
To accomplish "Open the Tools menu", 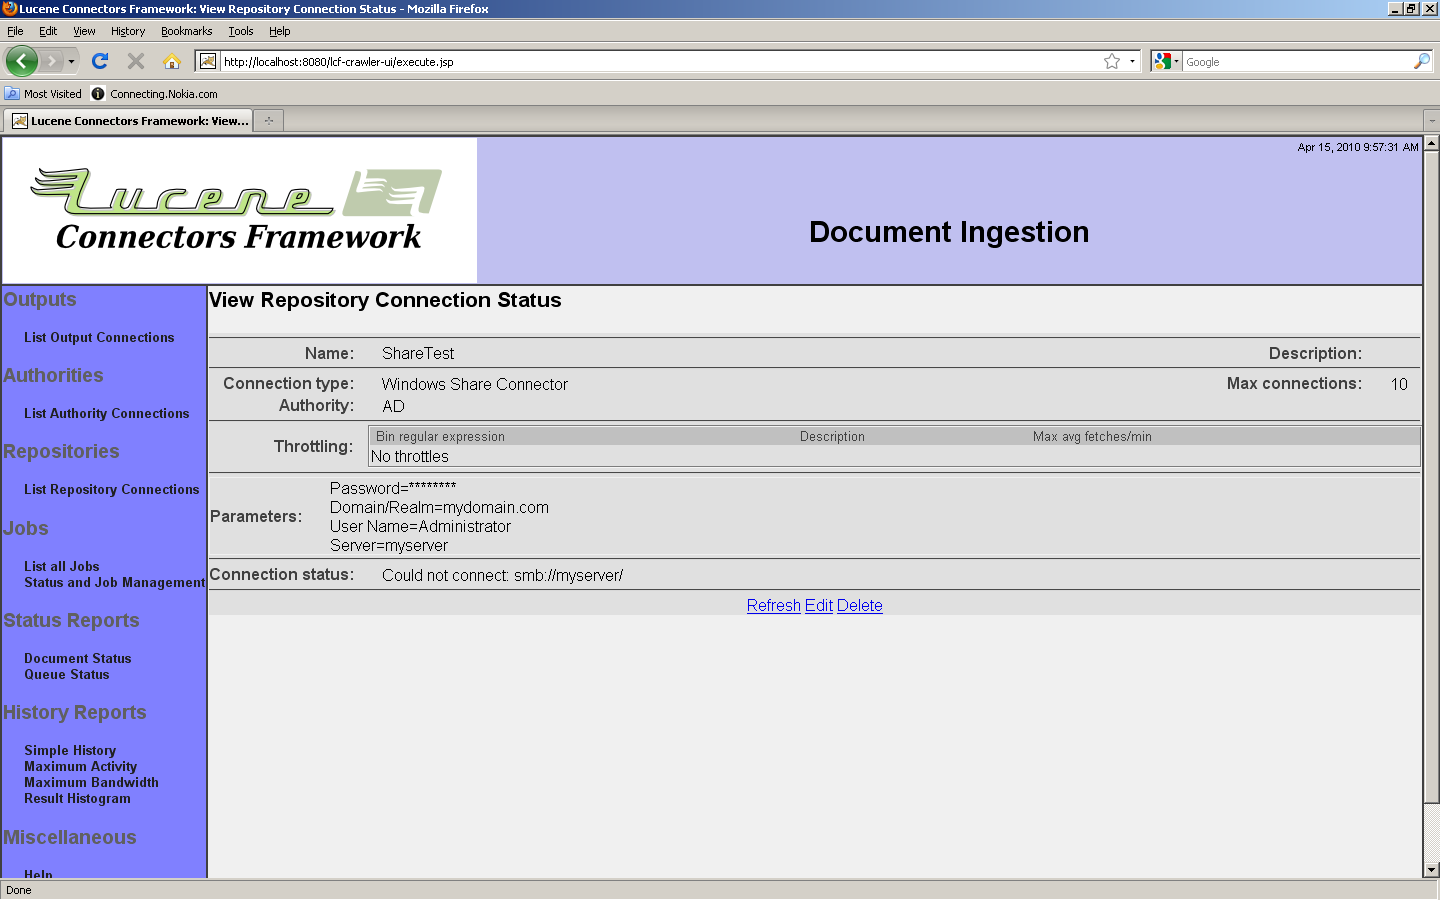I will click(240, 31).
